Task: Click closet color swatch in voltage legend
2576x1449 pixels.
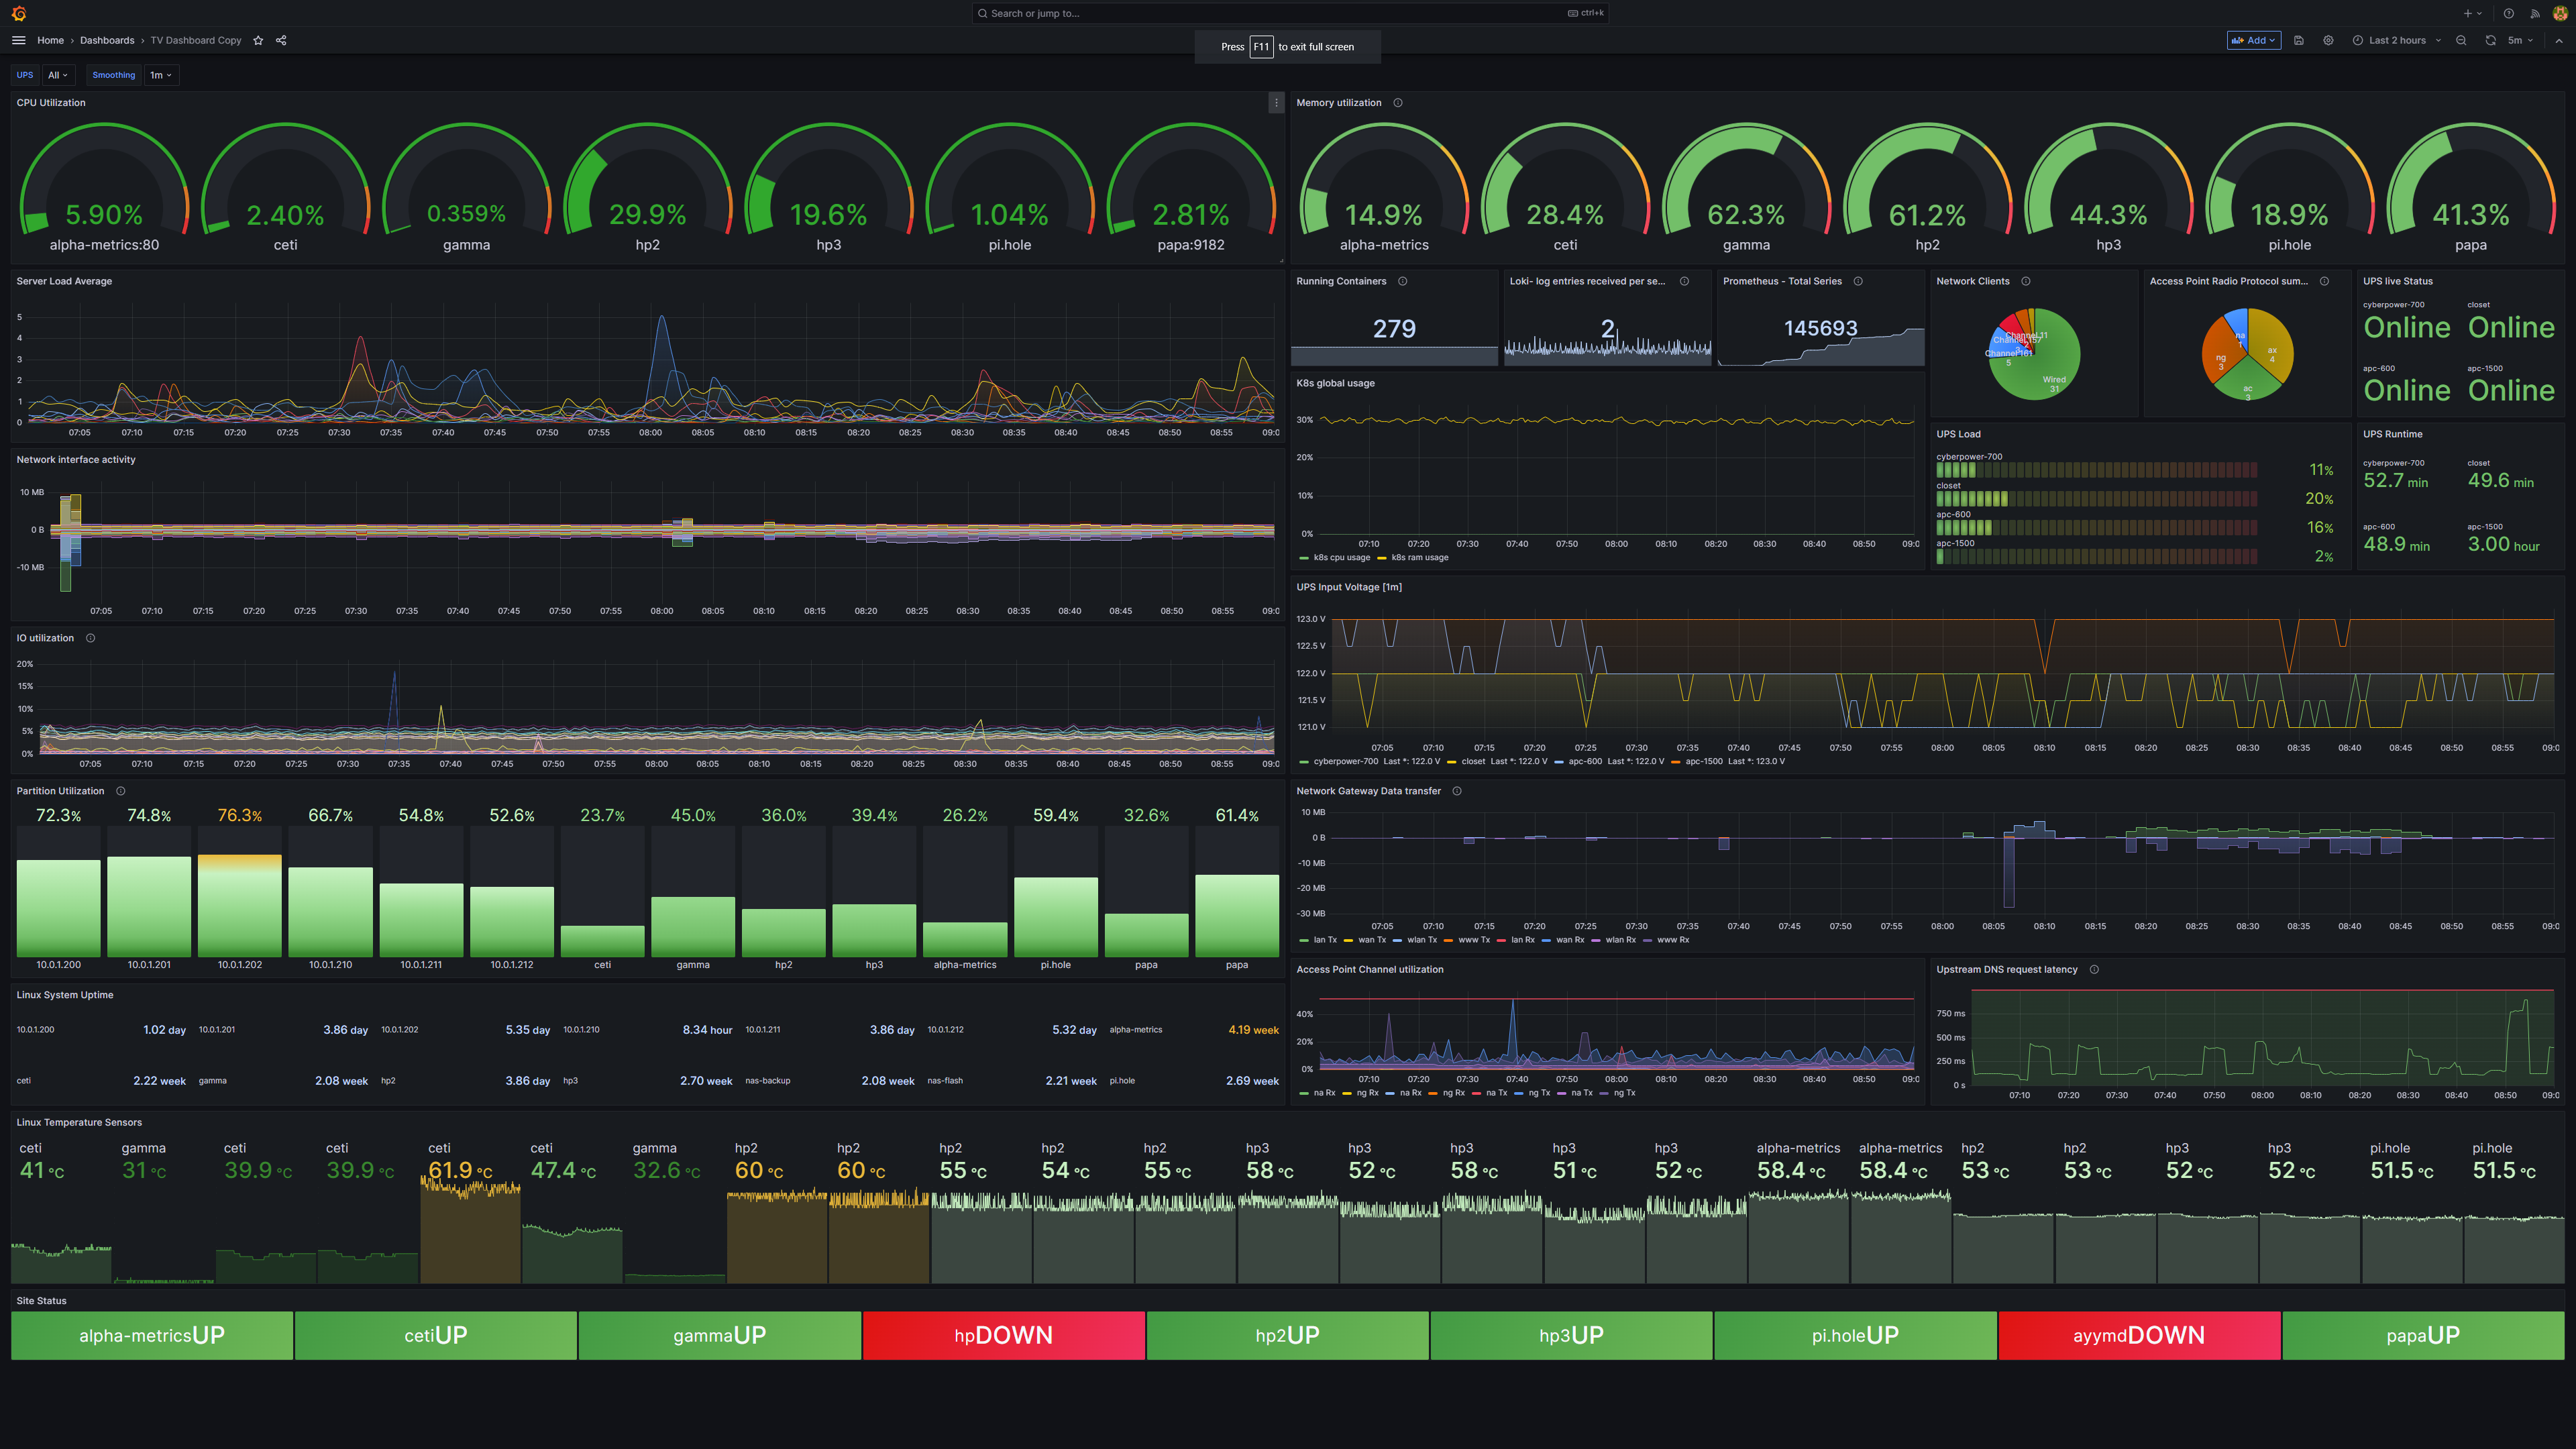Action: coord(1451,762)
